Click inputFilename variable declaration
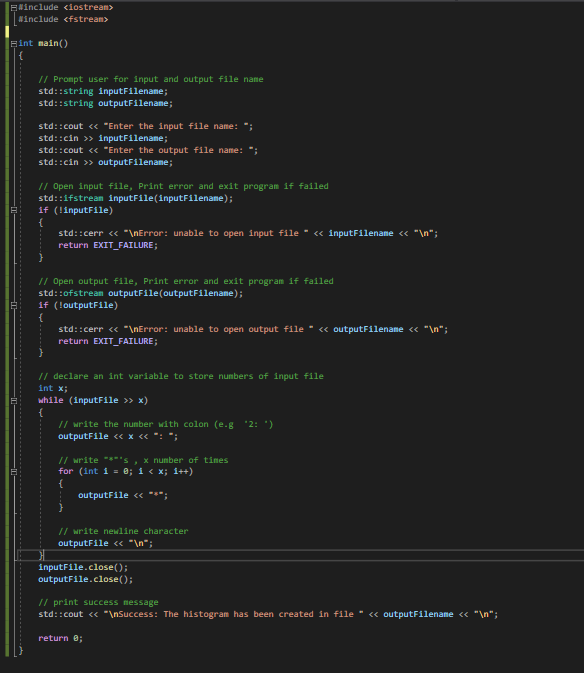The width and height of the screenshot is (584, 673). (x=133, y=91)
